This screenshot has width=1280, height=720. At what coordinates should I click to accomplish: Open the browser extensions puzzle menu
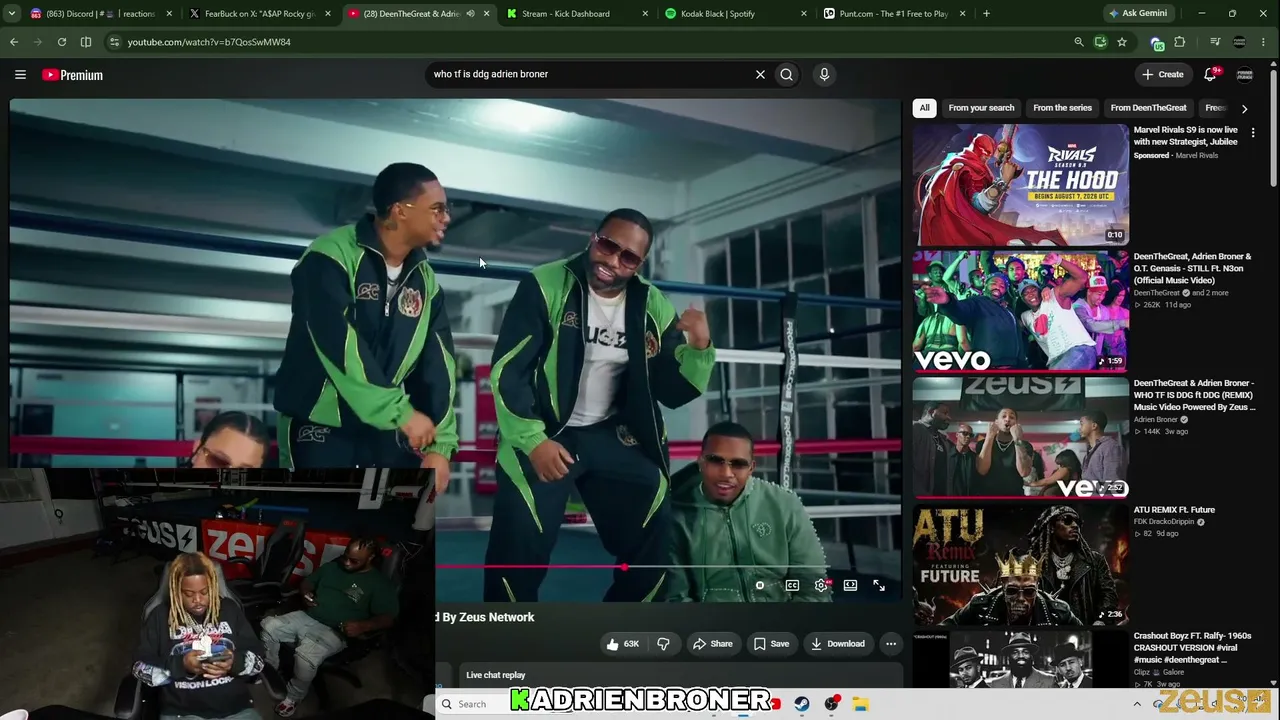pos(1180,42)
